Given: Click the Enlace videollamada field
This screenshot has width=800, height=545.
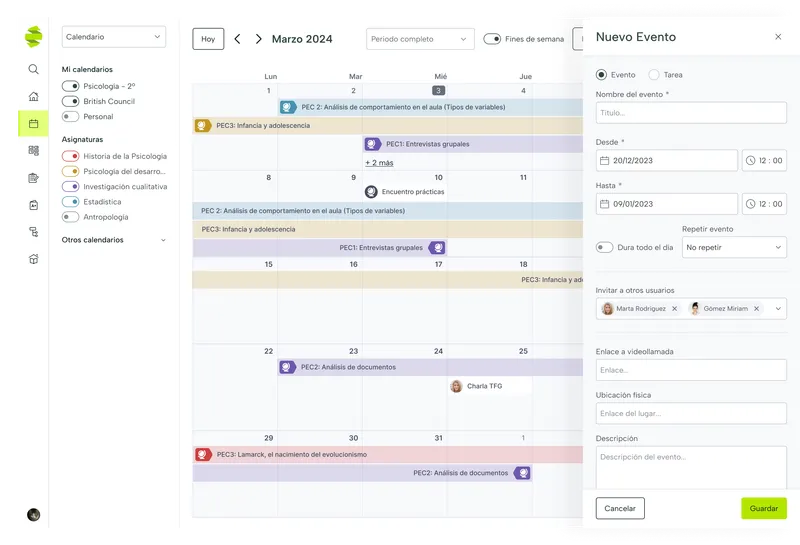Looking at the screenshot, I should (691, 370).
